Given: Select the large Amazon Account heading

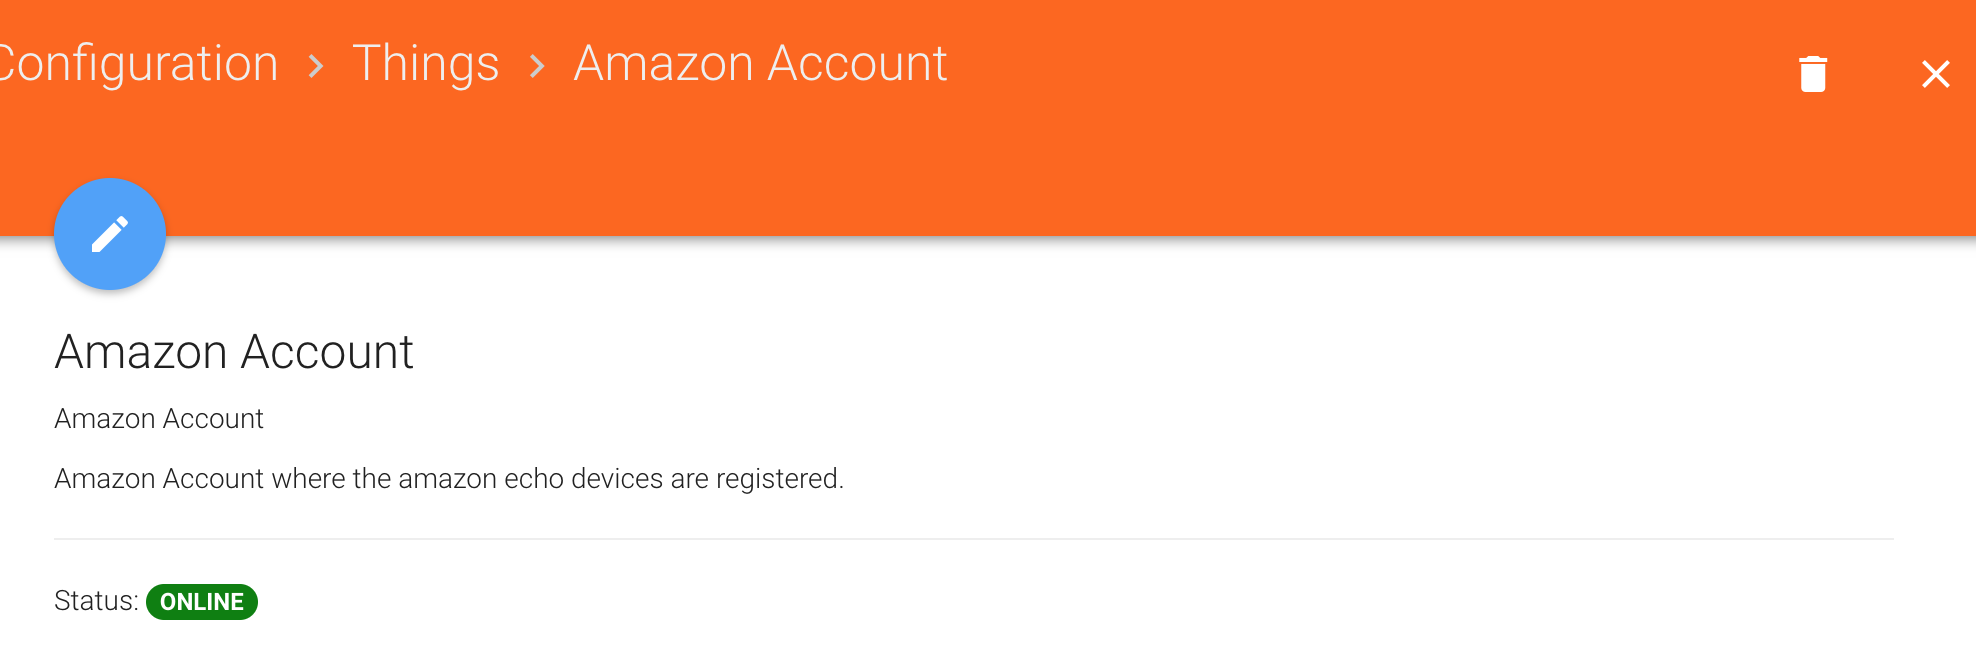Looking at the screenshot, I should click(234, 352).
